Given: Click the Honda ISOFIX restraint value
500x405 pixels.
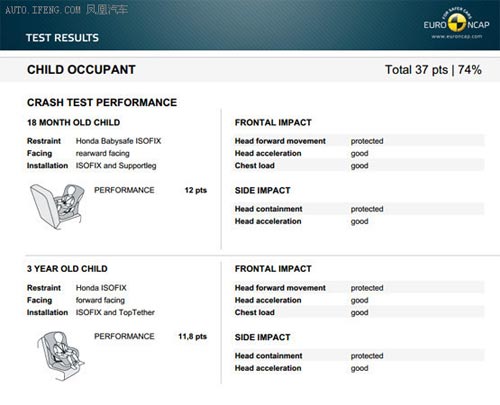Looking at the screenshot, I should click(101, 288).
